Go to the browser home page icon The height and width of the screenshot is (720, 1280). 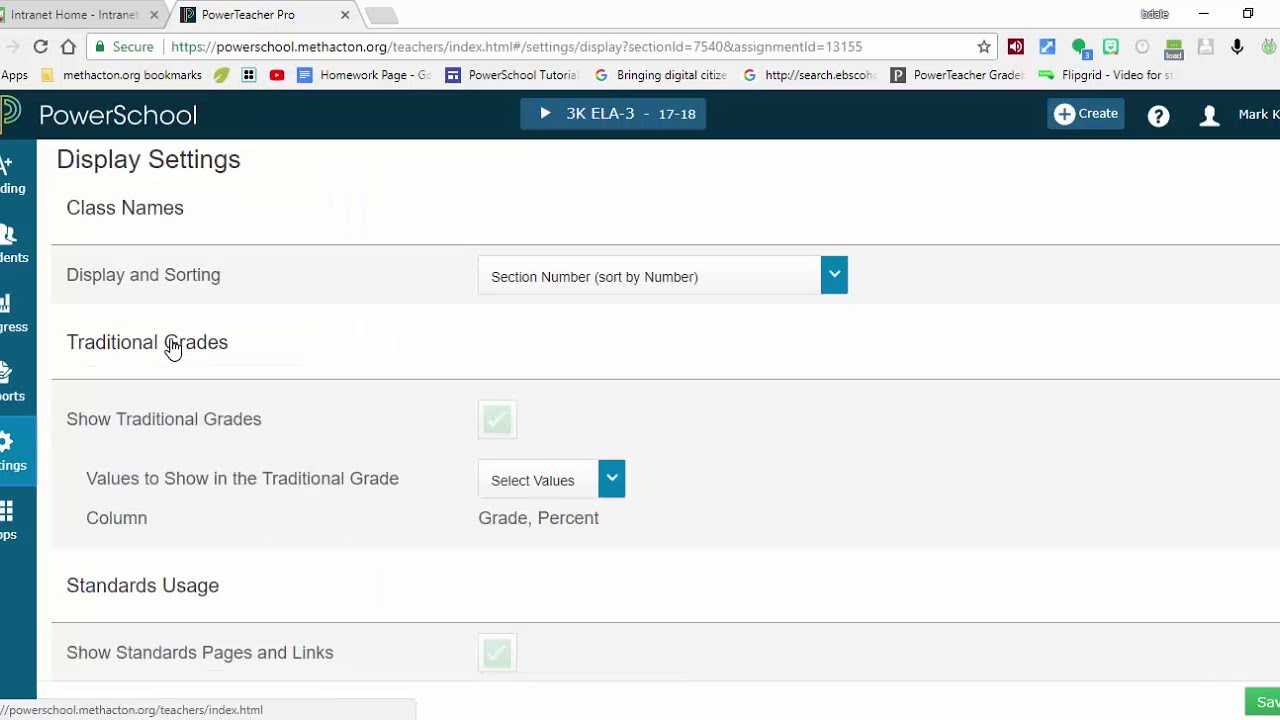[x=68, y=46]
